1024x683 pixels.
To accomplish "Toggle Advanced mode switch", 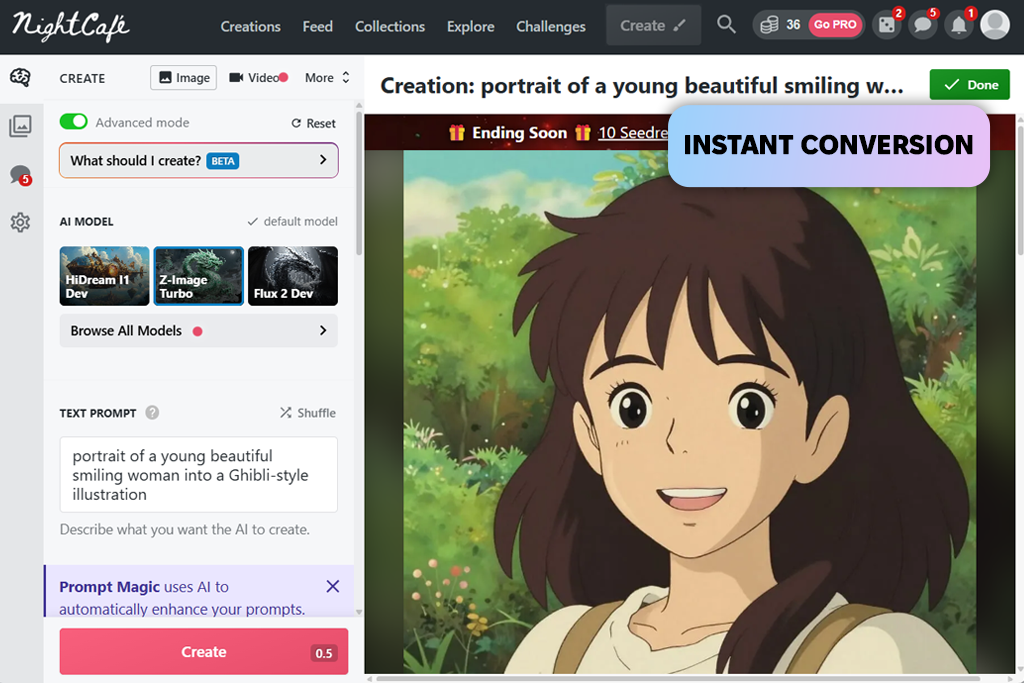I will (73, 121).
